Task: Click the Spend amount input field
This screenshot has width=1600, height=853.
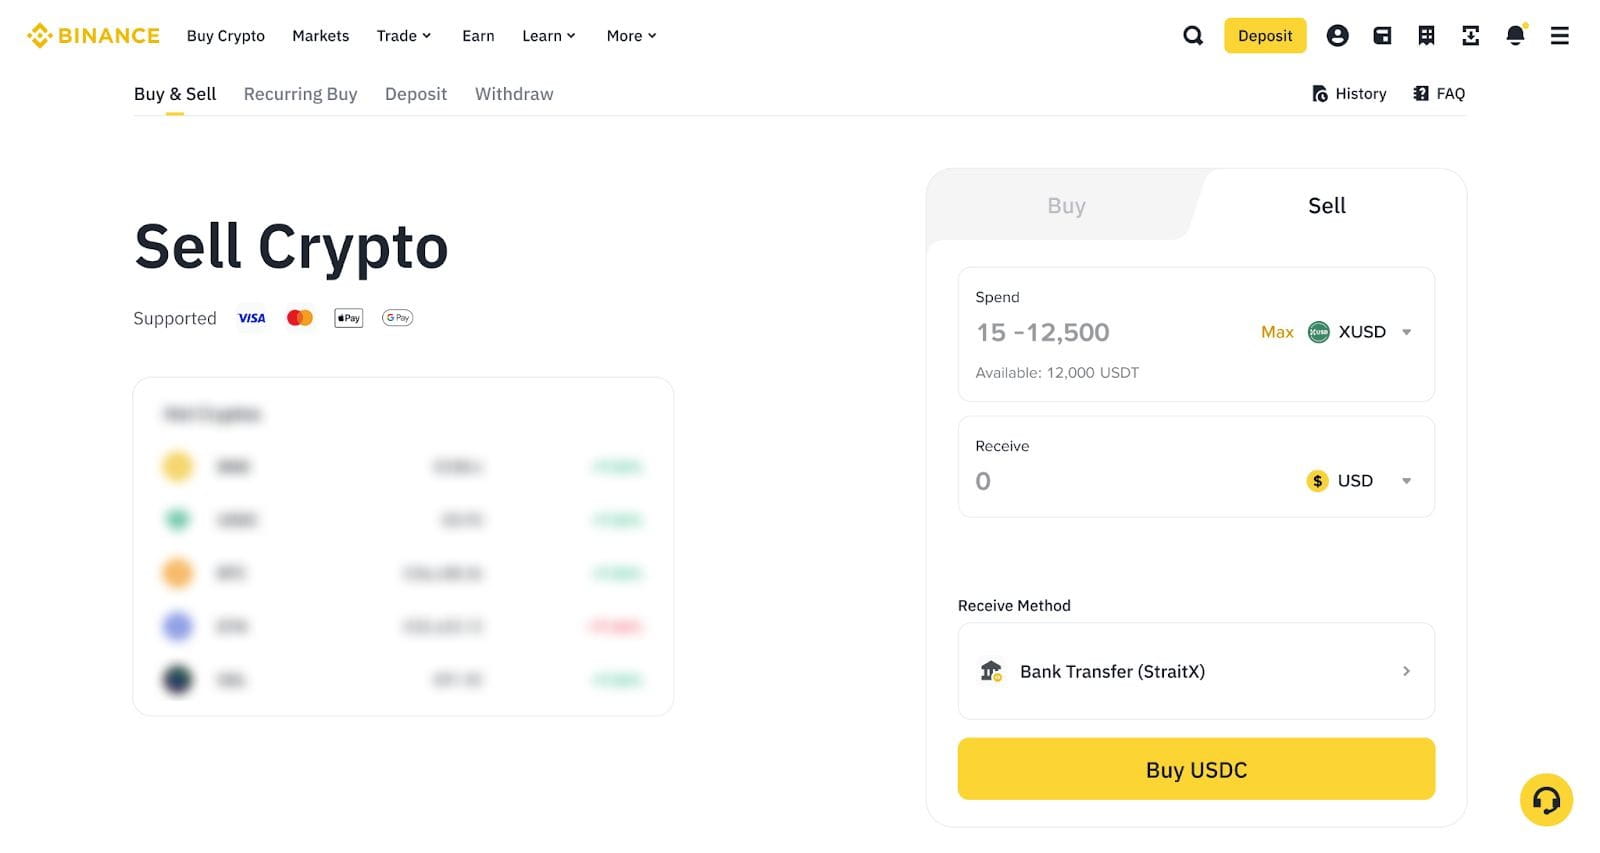Action: pyautogui.click(x=1043, y=332)
